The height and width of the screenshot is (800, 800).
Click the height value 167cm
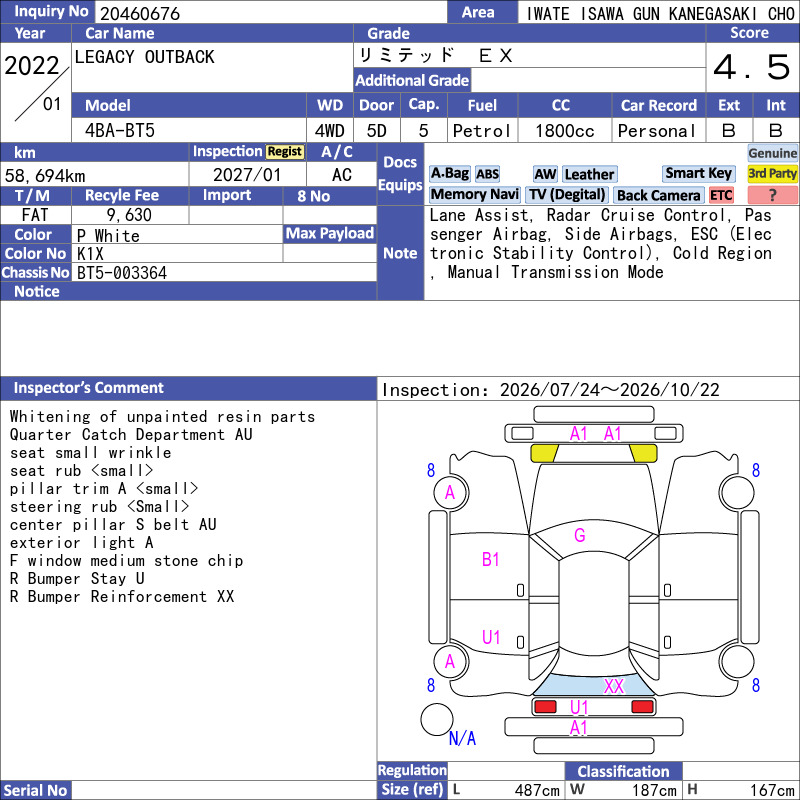(x=772, y=791)
